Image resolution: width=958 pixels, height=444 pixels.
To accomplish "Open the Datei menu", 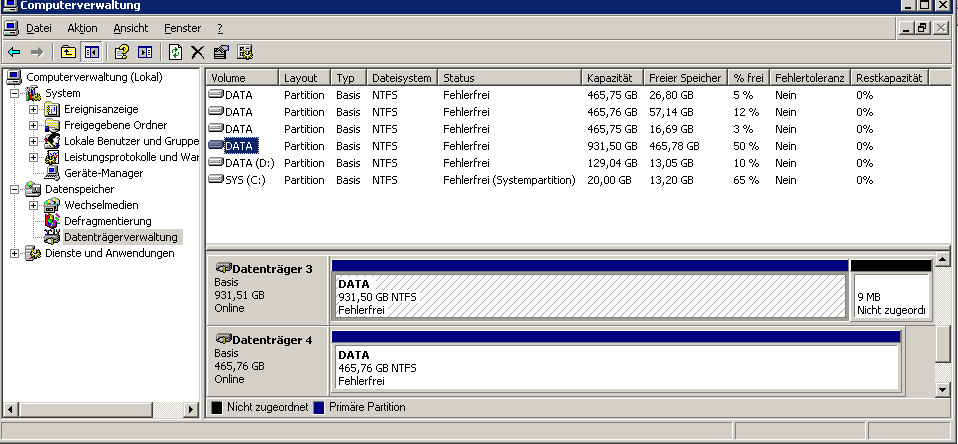I will (x=39, y=28).
